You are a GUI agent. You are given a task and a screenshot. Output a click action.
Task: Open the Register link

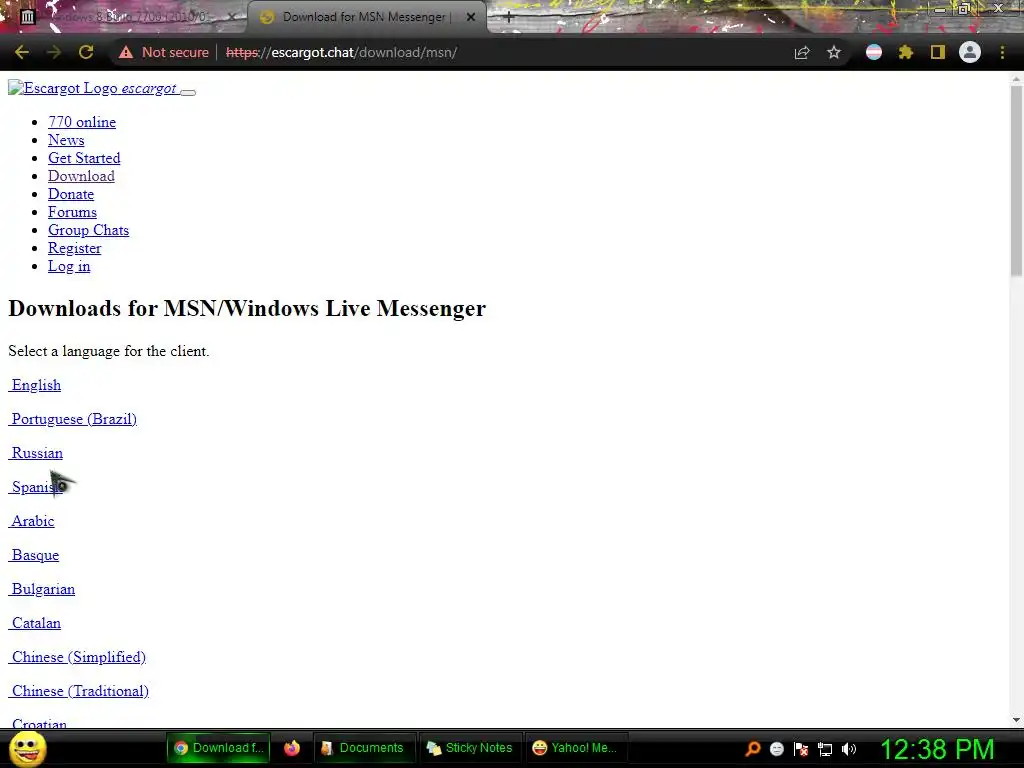pyautogui.click(x=74, y=248)
